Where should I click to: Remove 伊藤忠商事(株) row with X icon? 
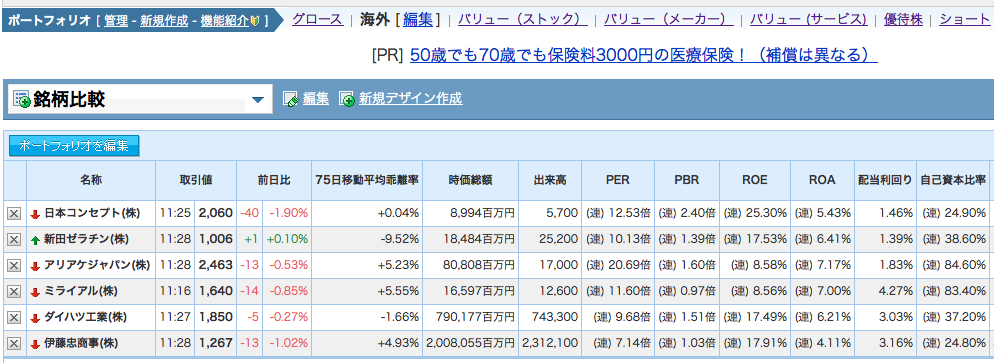13,344
